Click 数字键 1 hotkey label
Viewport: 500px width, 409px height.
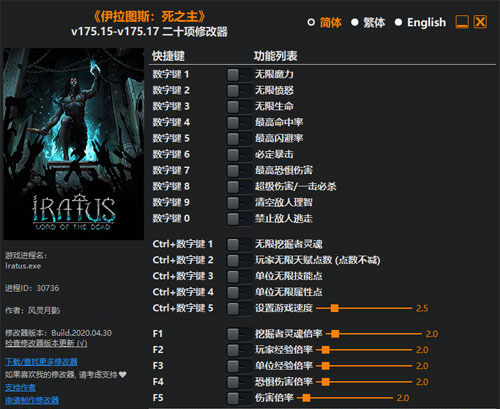tap(171, 74)
